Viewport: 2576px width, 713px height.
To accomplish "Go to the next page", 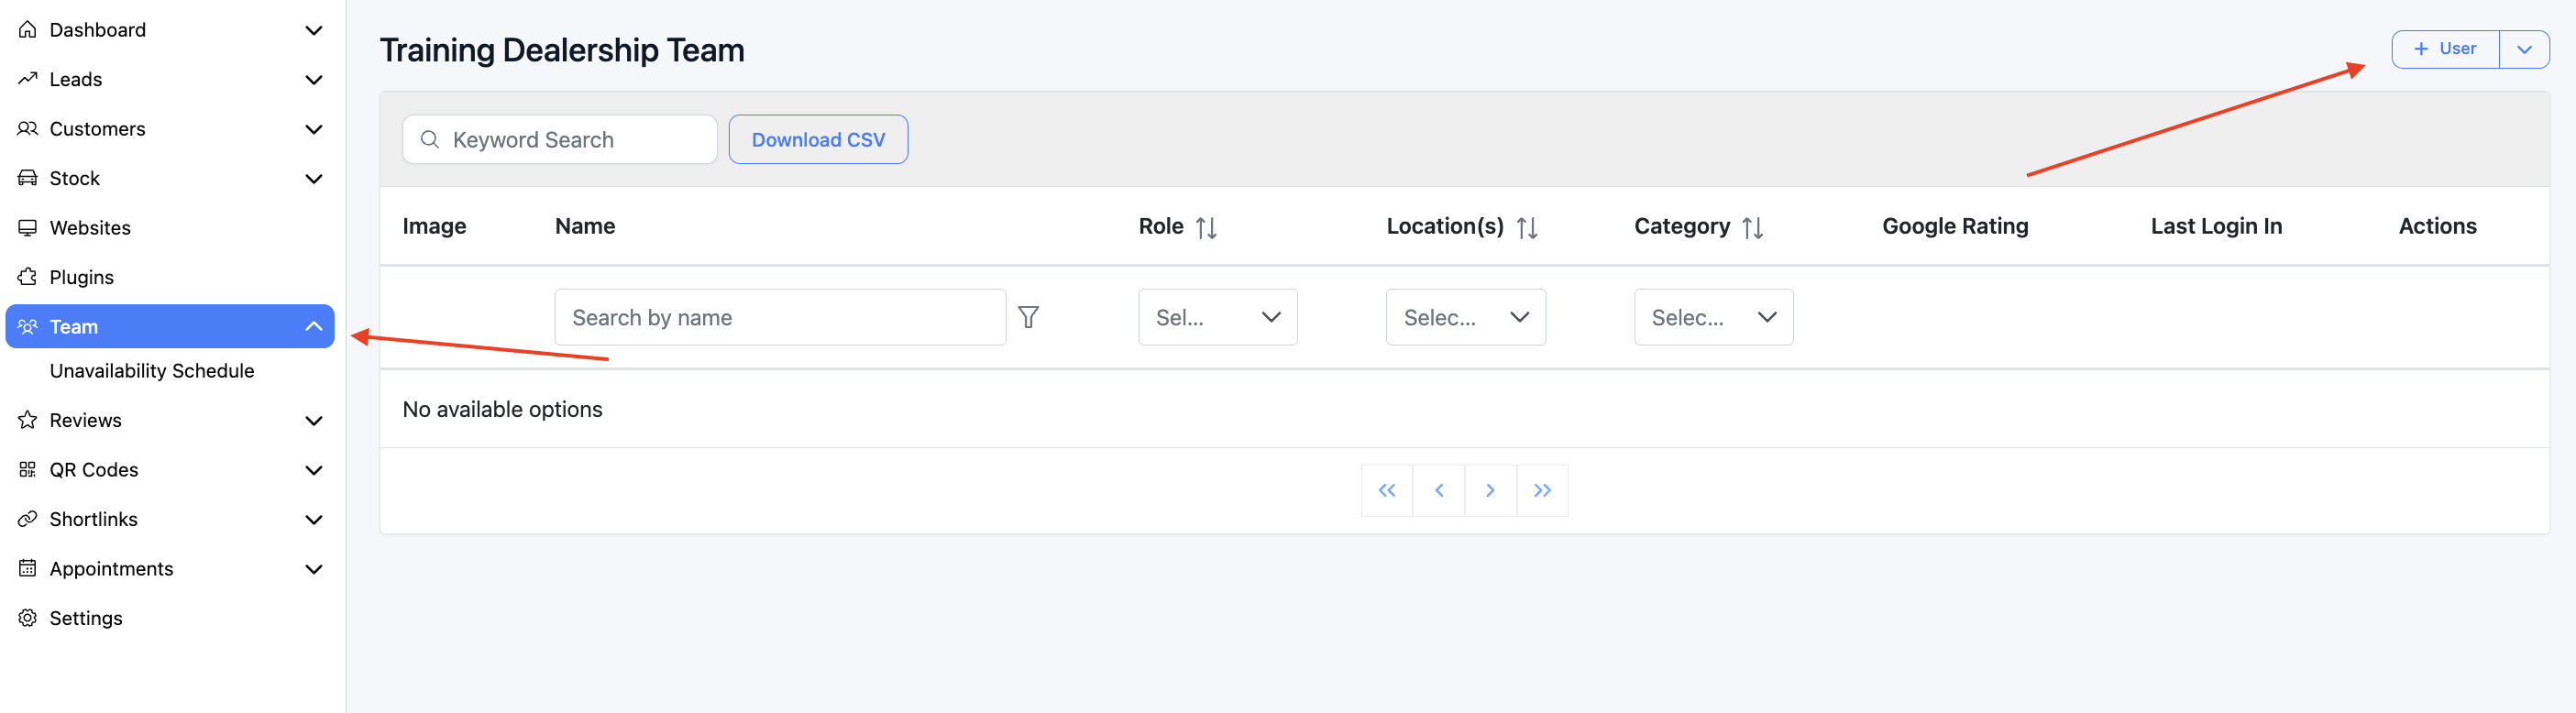I will pyautogui.click(x=1490, y=490).
